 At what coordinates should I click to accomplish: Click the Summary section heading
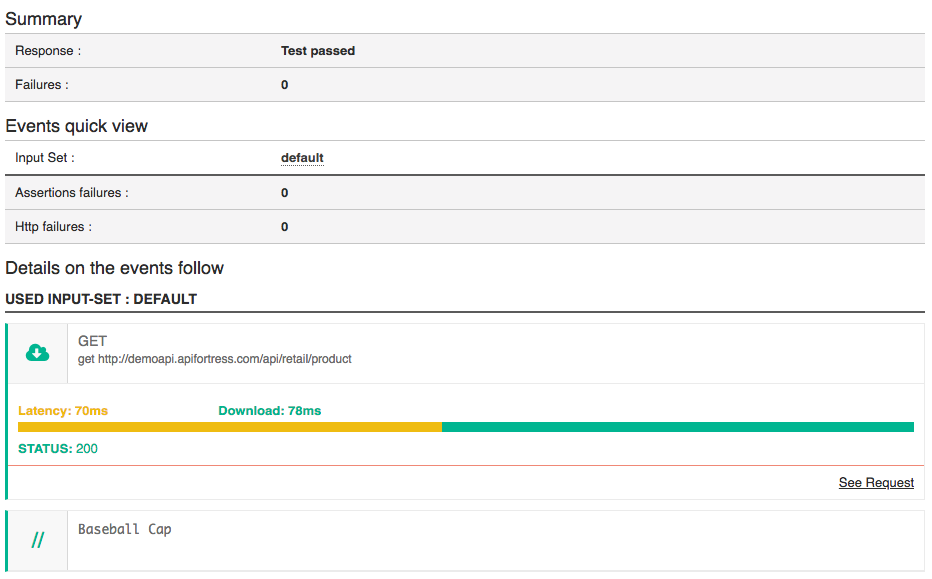click(x=44, y=19)
